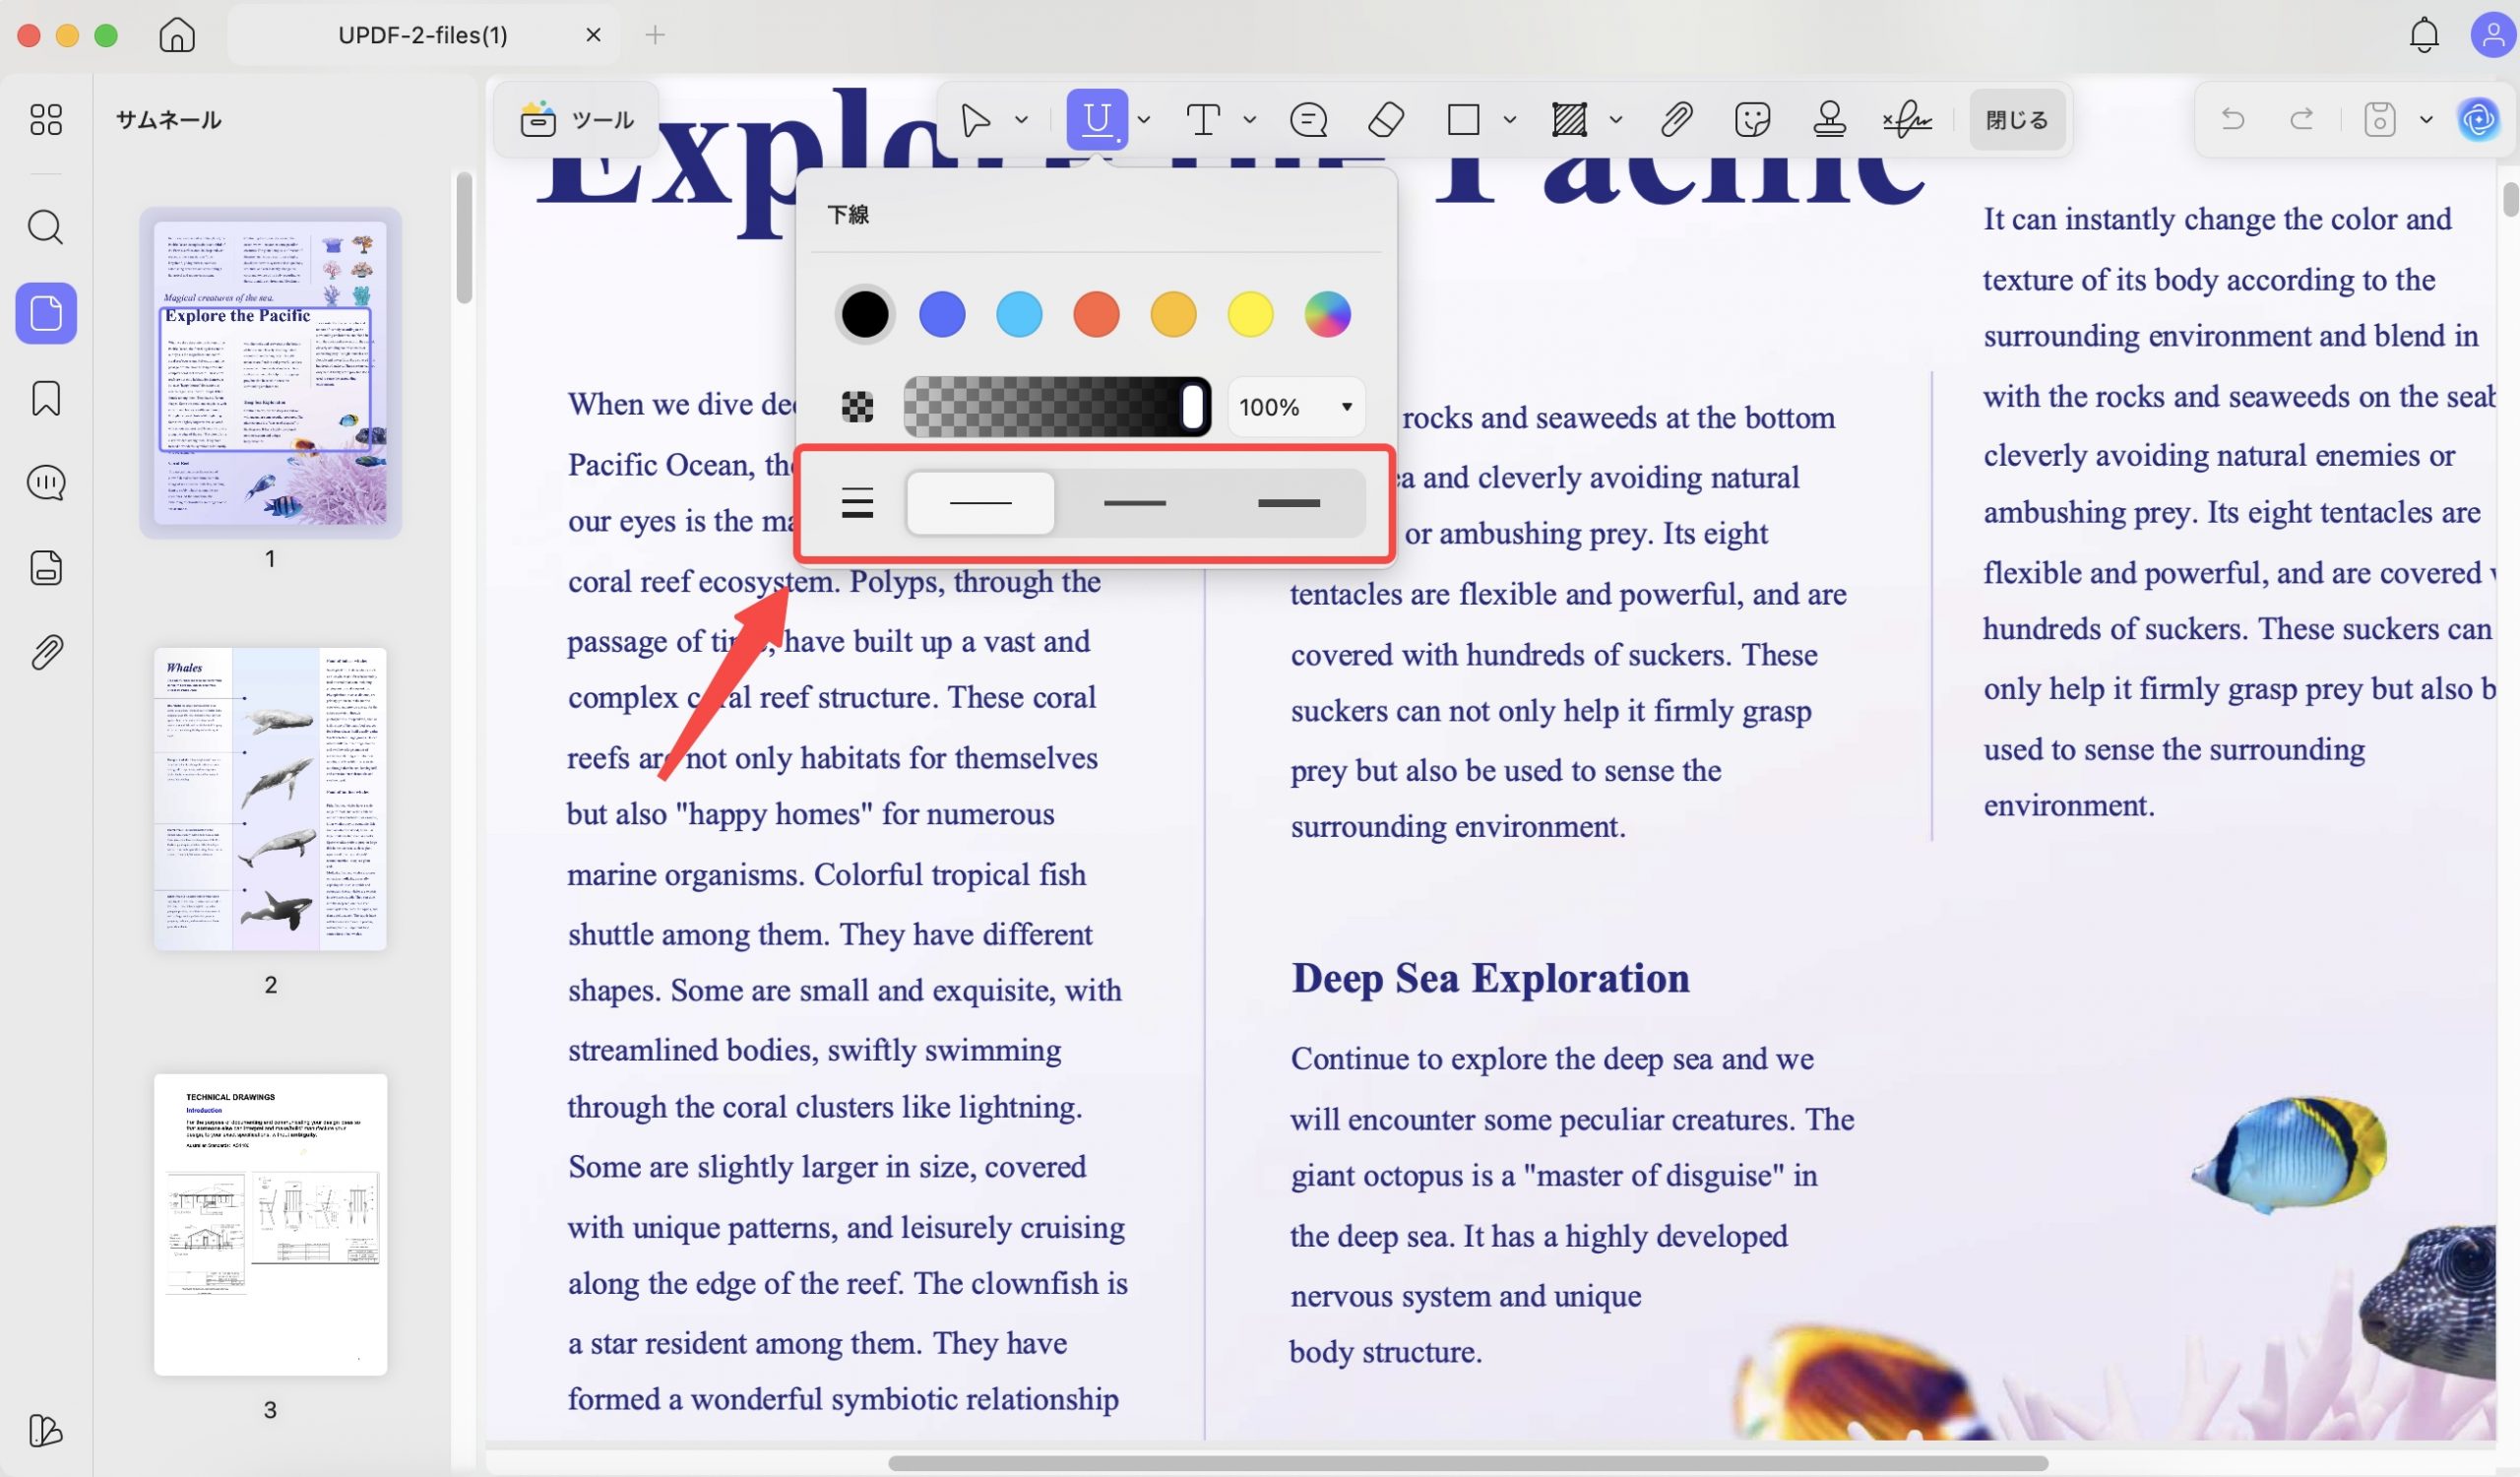The width and height of the screenshot is (2520, 1477).
Task: Select the thinnest underline thickness
Action: click(980, 503)
